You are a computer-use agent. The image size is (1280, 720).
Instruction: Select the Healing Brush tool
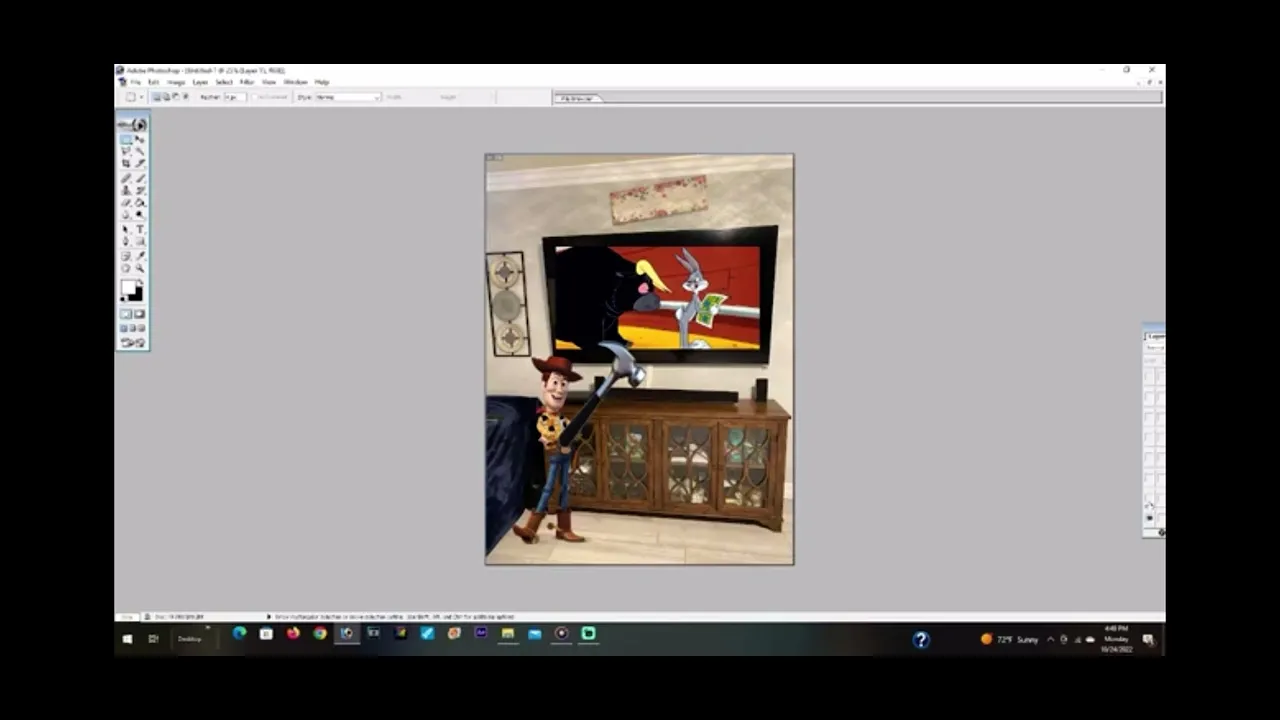127,178
